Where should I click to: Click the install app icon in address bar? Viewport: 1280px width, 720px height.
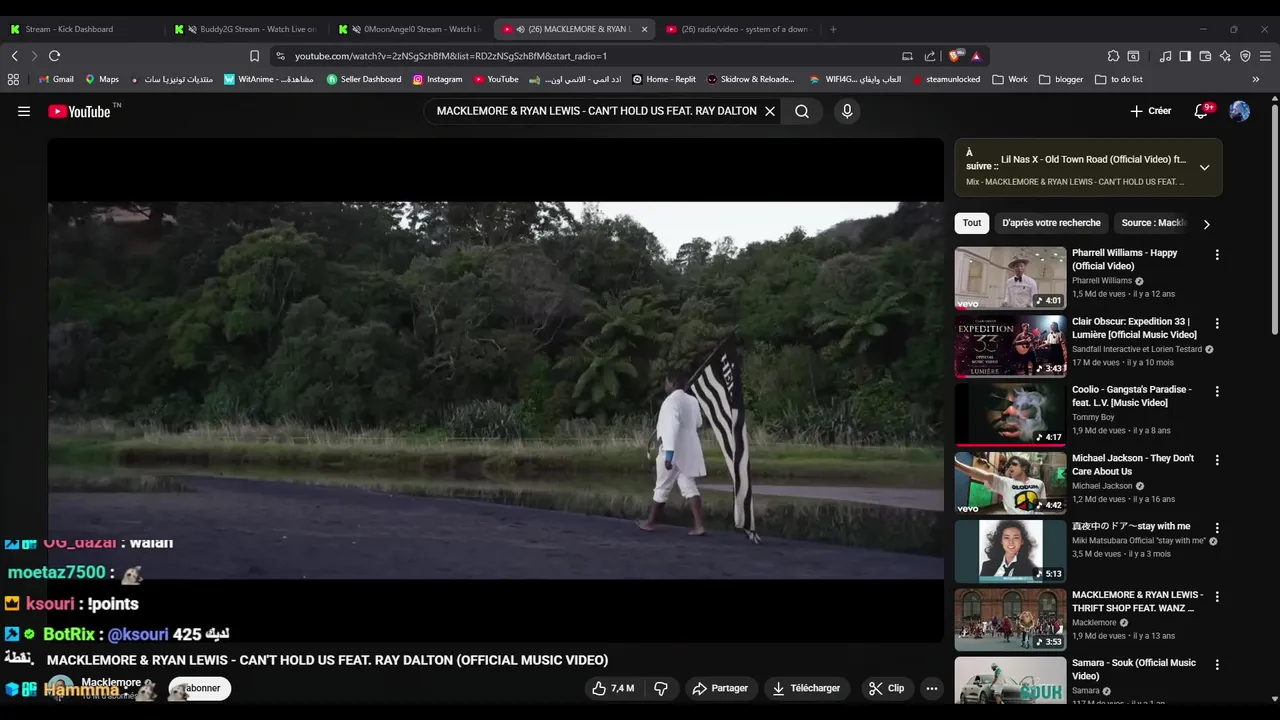pos(907,56)
